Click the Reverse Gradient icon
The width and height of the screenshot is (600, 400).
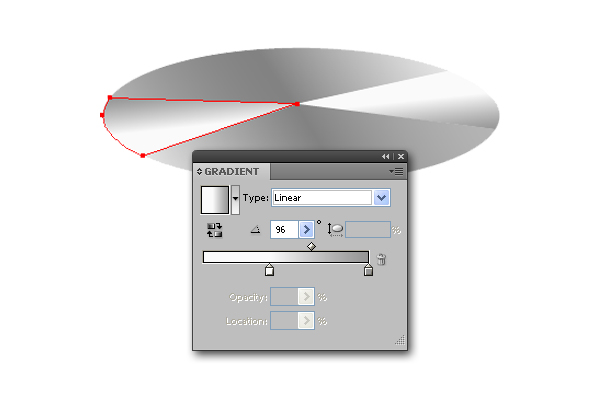(x=214, y=230)
